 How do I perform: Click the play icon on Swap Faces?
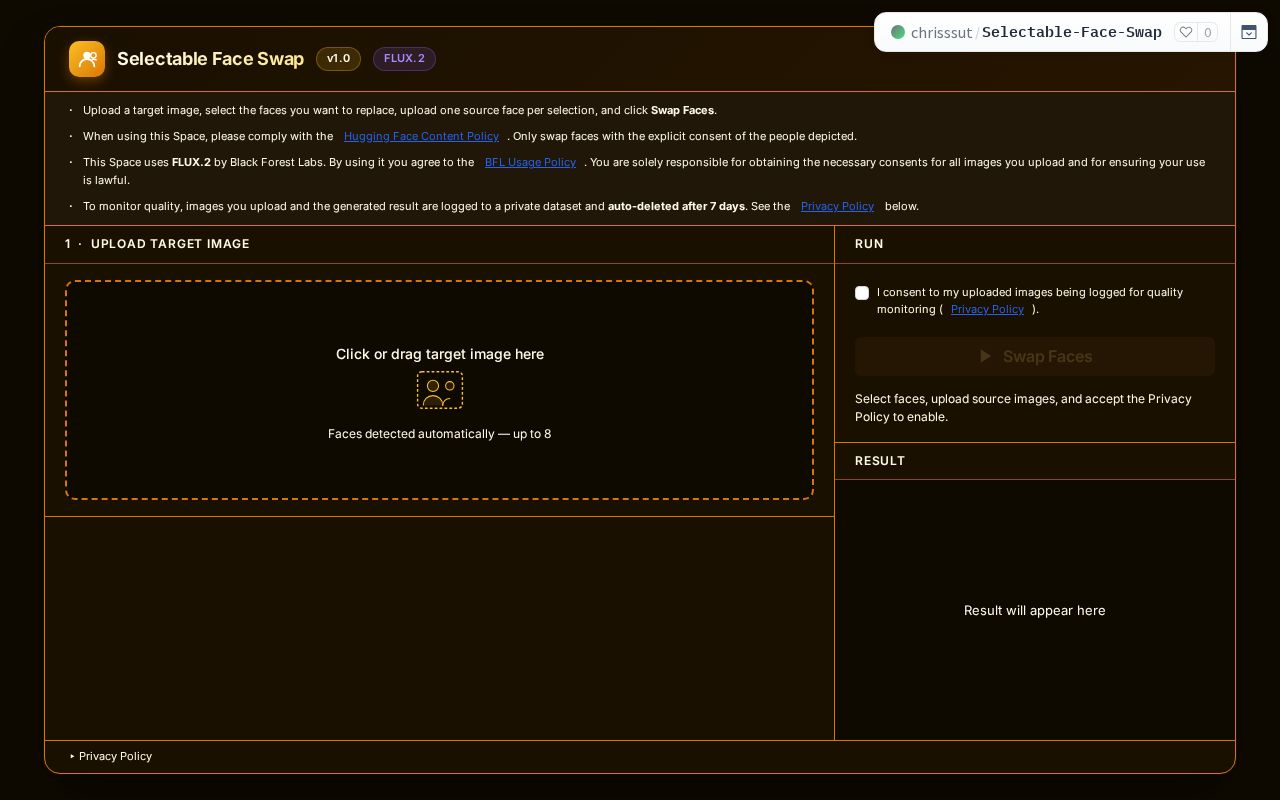[985, 356]
